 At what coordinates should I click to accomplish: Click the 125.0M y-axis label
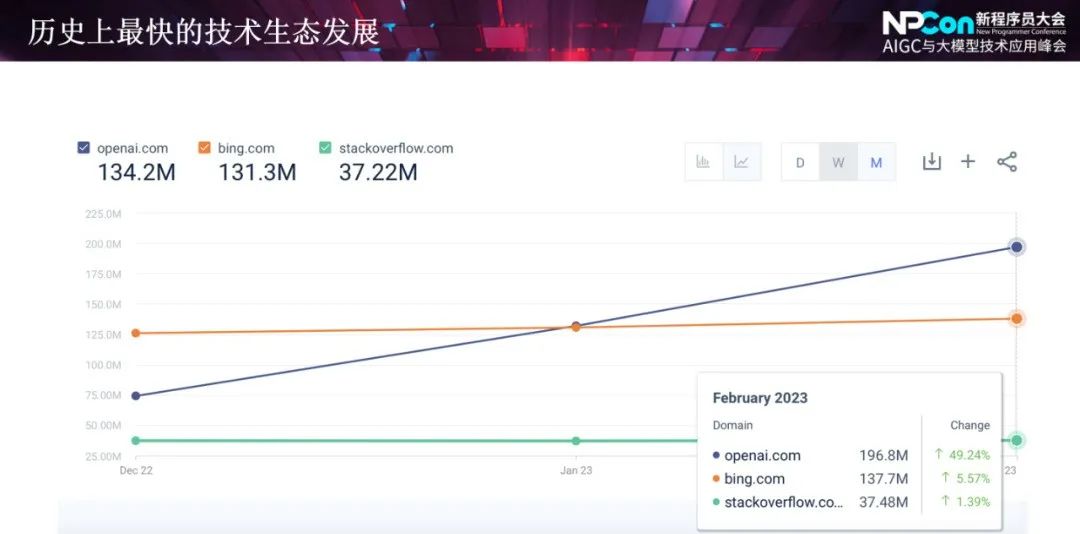click(103, 335)
